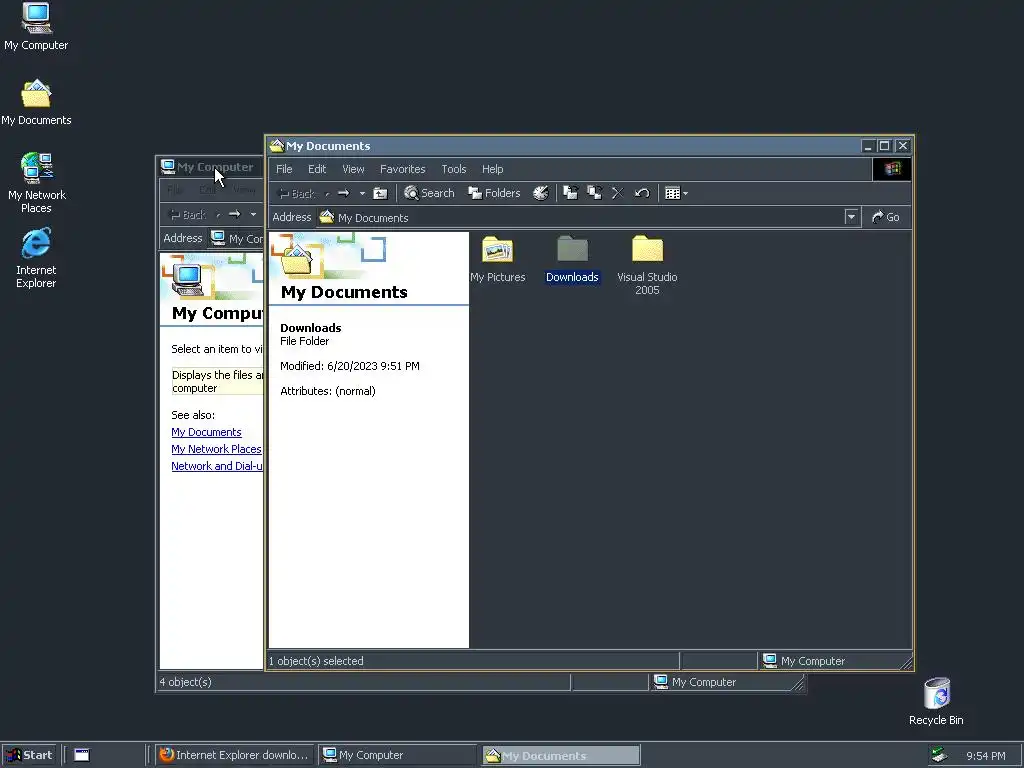Switch to My Computer taskbar button
Screen dimensions: 1024x768
pos(398,755)
